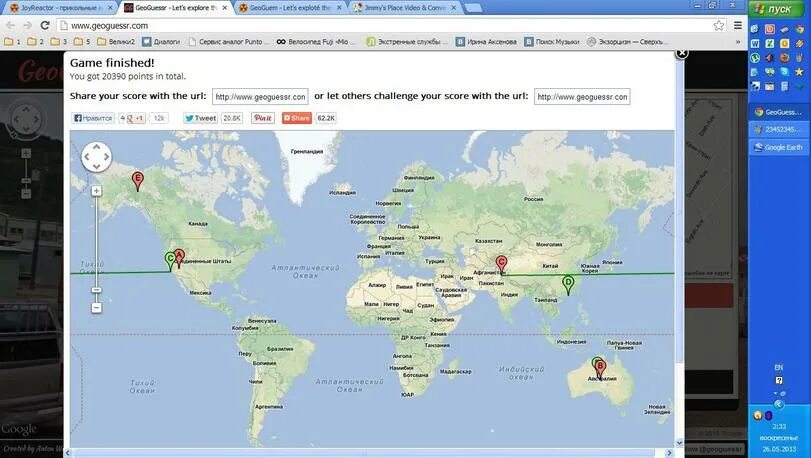The height and width of the screenshot is (458, 811).
Task: Switch to Jimmy's Place Video tab
Action: 406,8
